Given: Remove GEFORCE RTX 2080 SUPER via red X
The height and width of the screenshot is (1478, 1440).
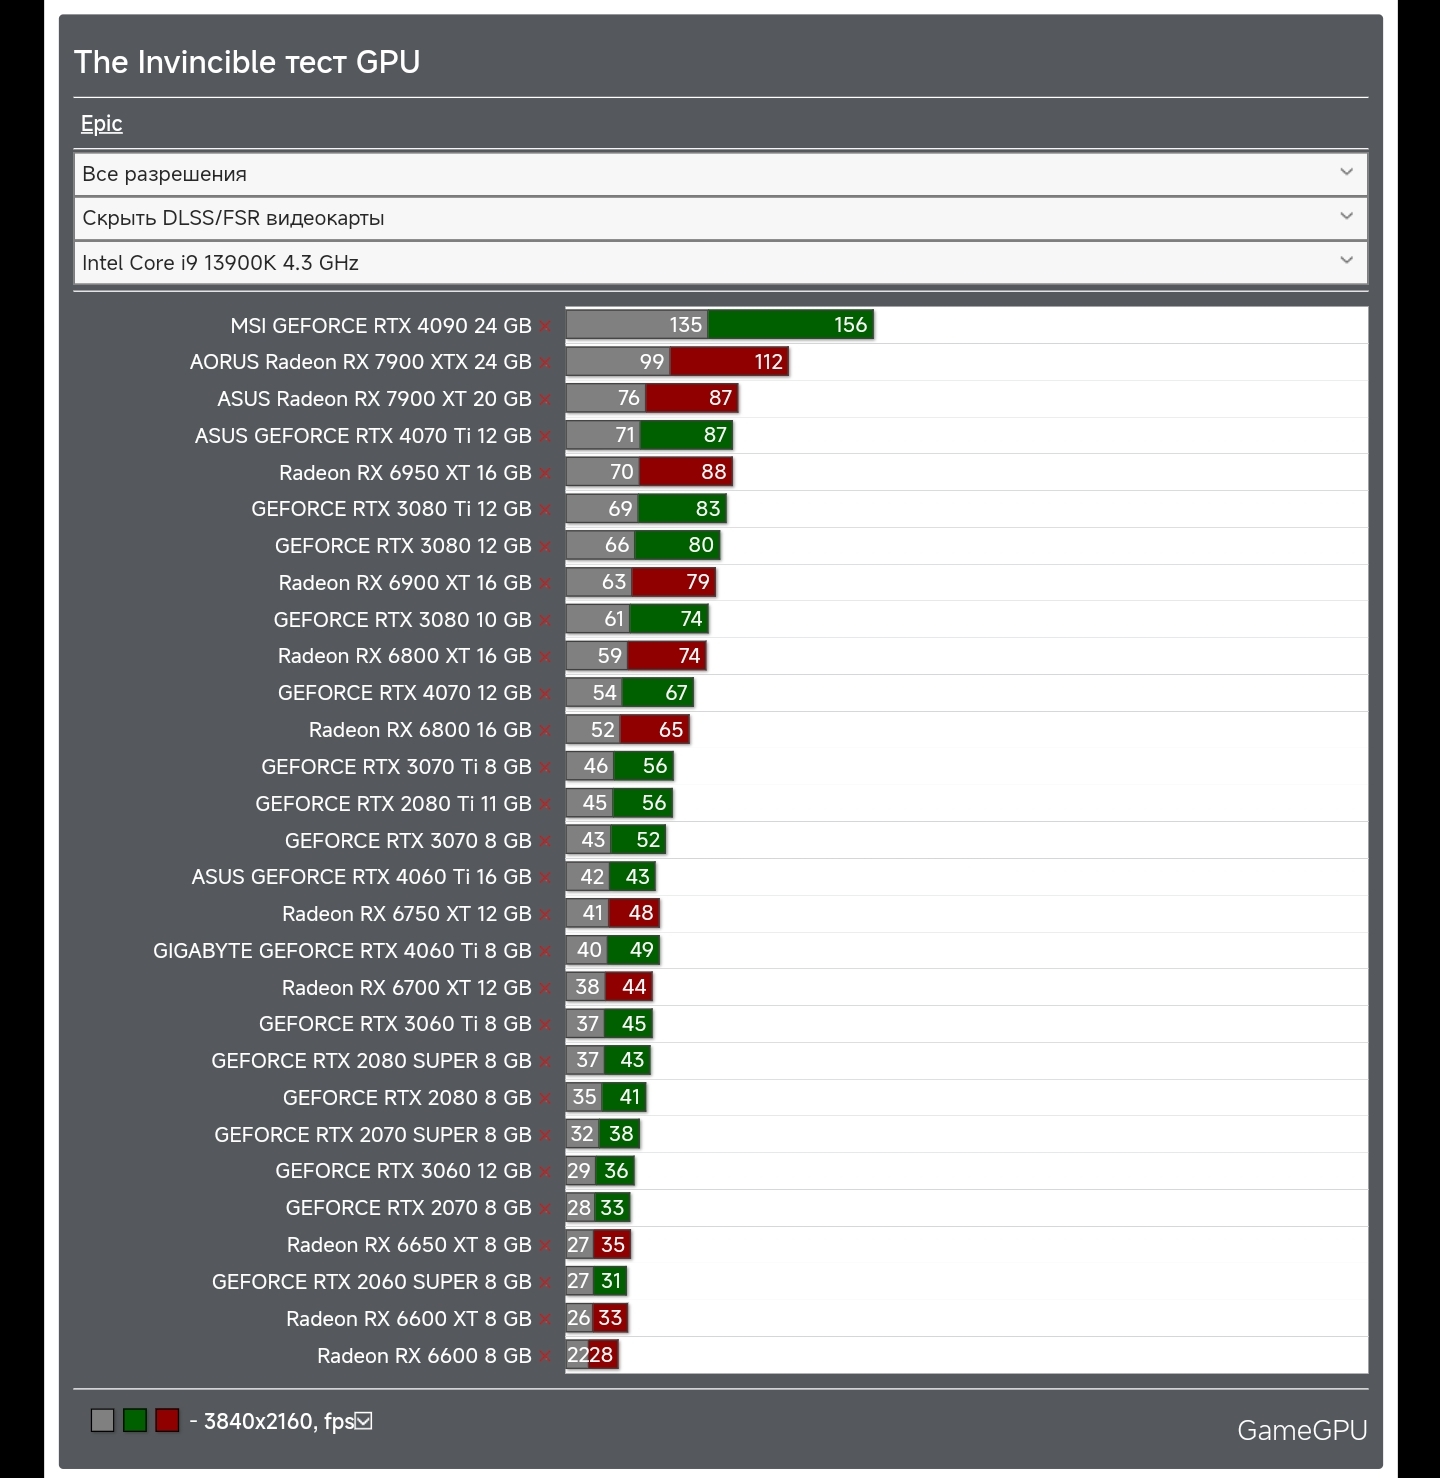Looking at the screenshot, I should (x=545, y=1062).
